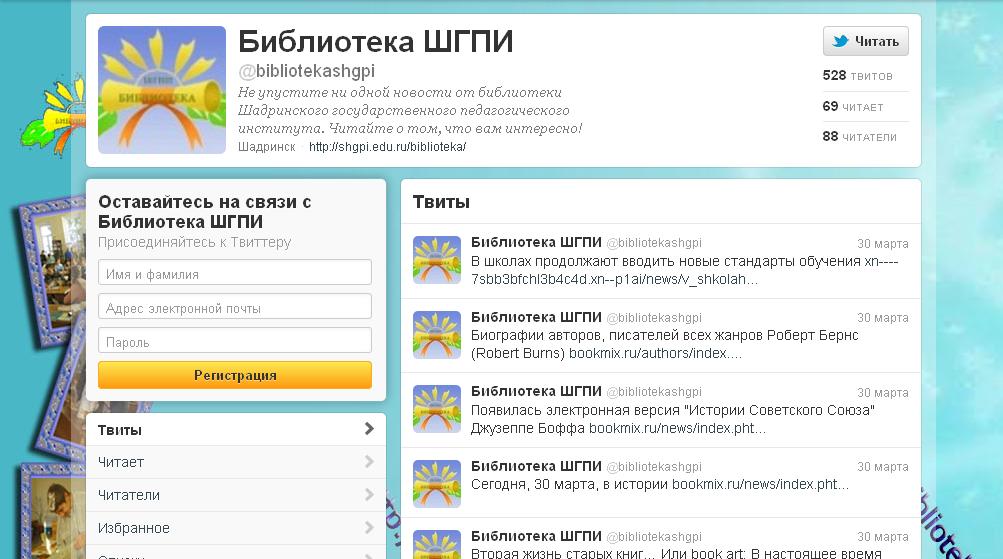Click author name on the новые стандарты tweet

click(536, 242)
